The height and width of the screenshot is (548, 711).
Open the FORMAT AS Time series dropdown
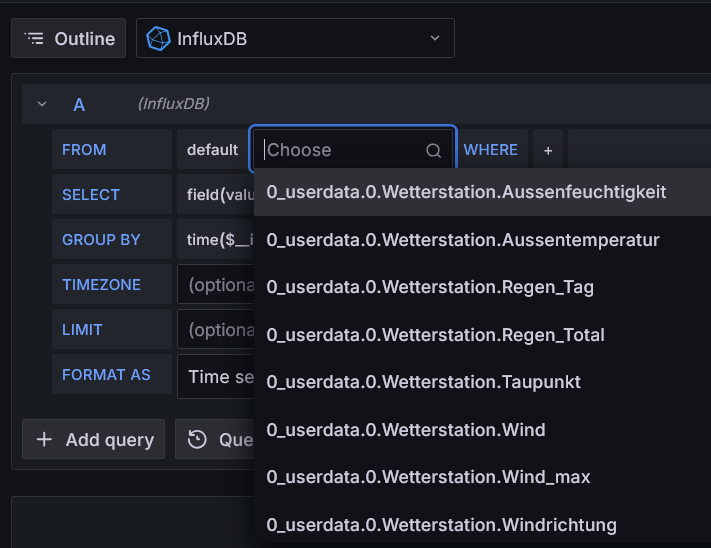(216, 377)
